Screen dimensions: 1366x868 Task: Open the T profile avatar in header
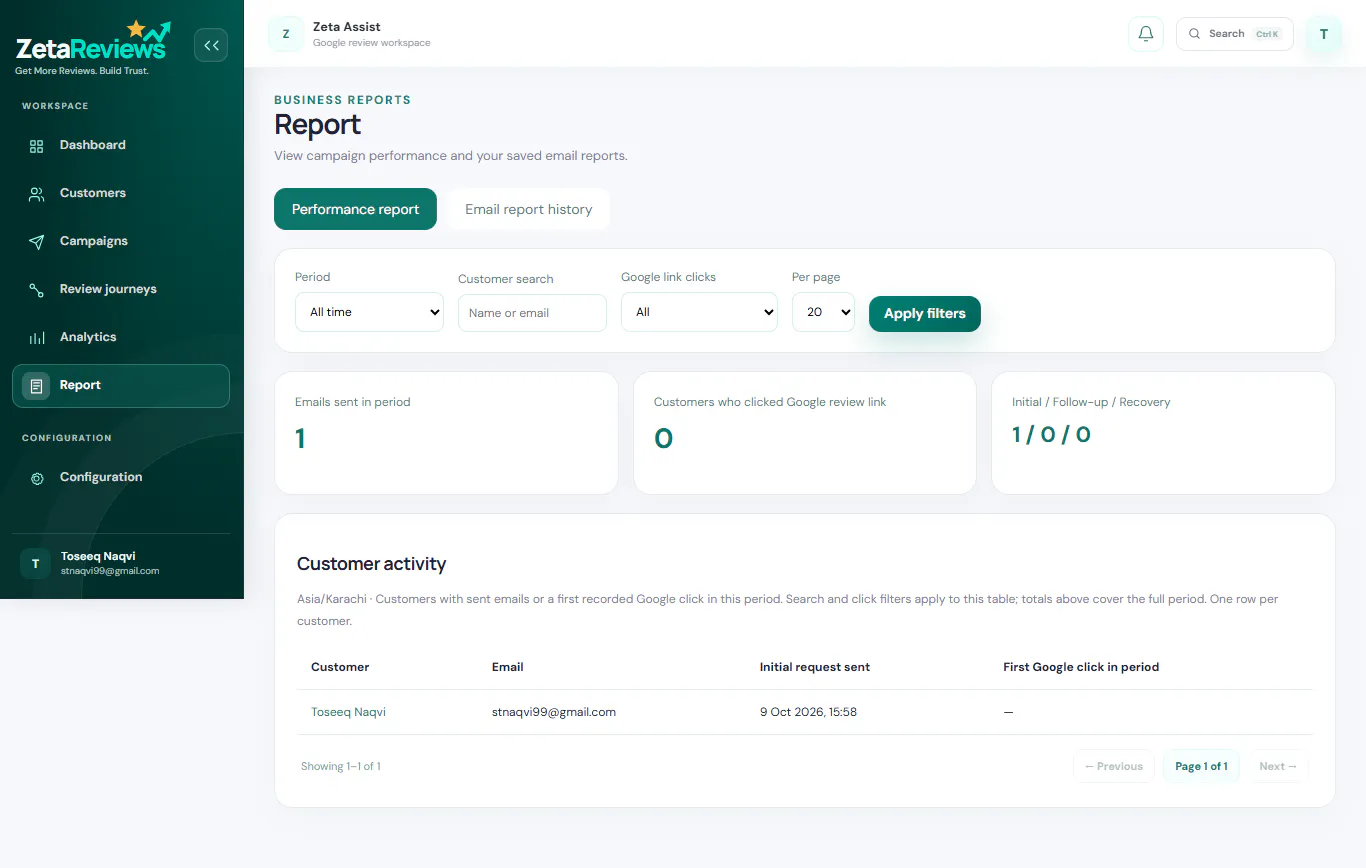pos(1324,34)
